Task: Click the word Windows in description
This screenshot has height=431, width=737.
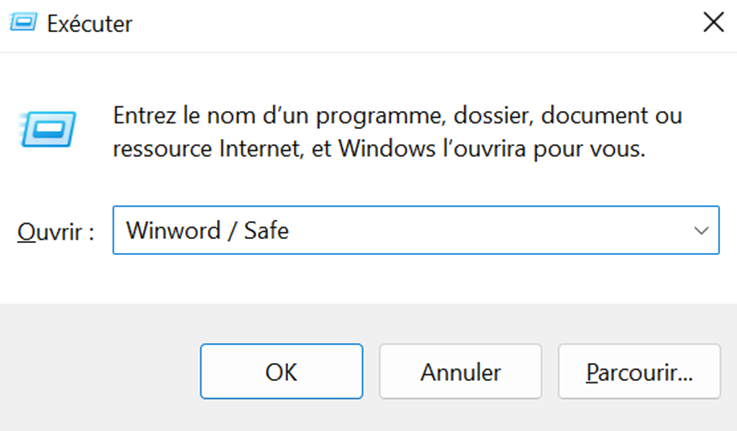Action: click(x=387, y=149)
